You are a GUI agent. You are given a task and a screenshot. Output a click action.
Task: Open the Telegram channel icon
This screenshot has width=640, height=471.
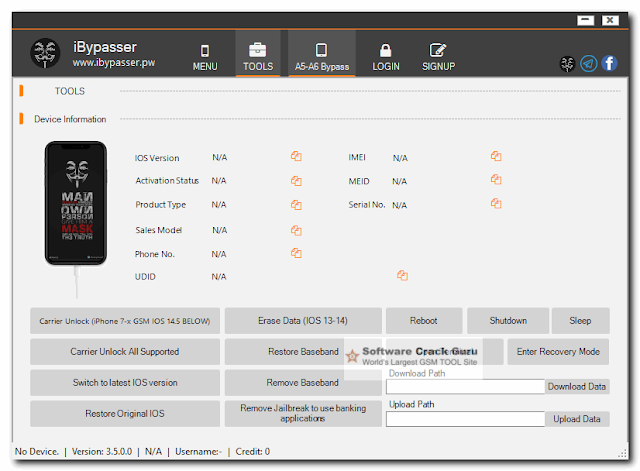(x=589, y=63)
